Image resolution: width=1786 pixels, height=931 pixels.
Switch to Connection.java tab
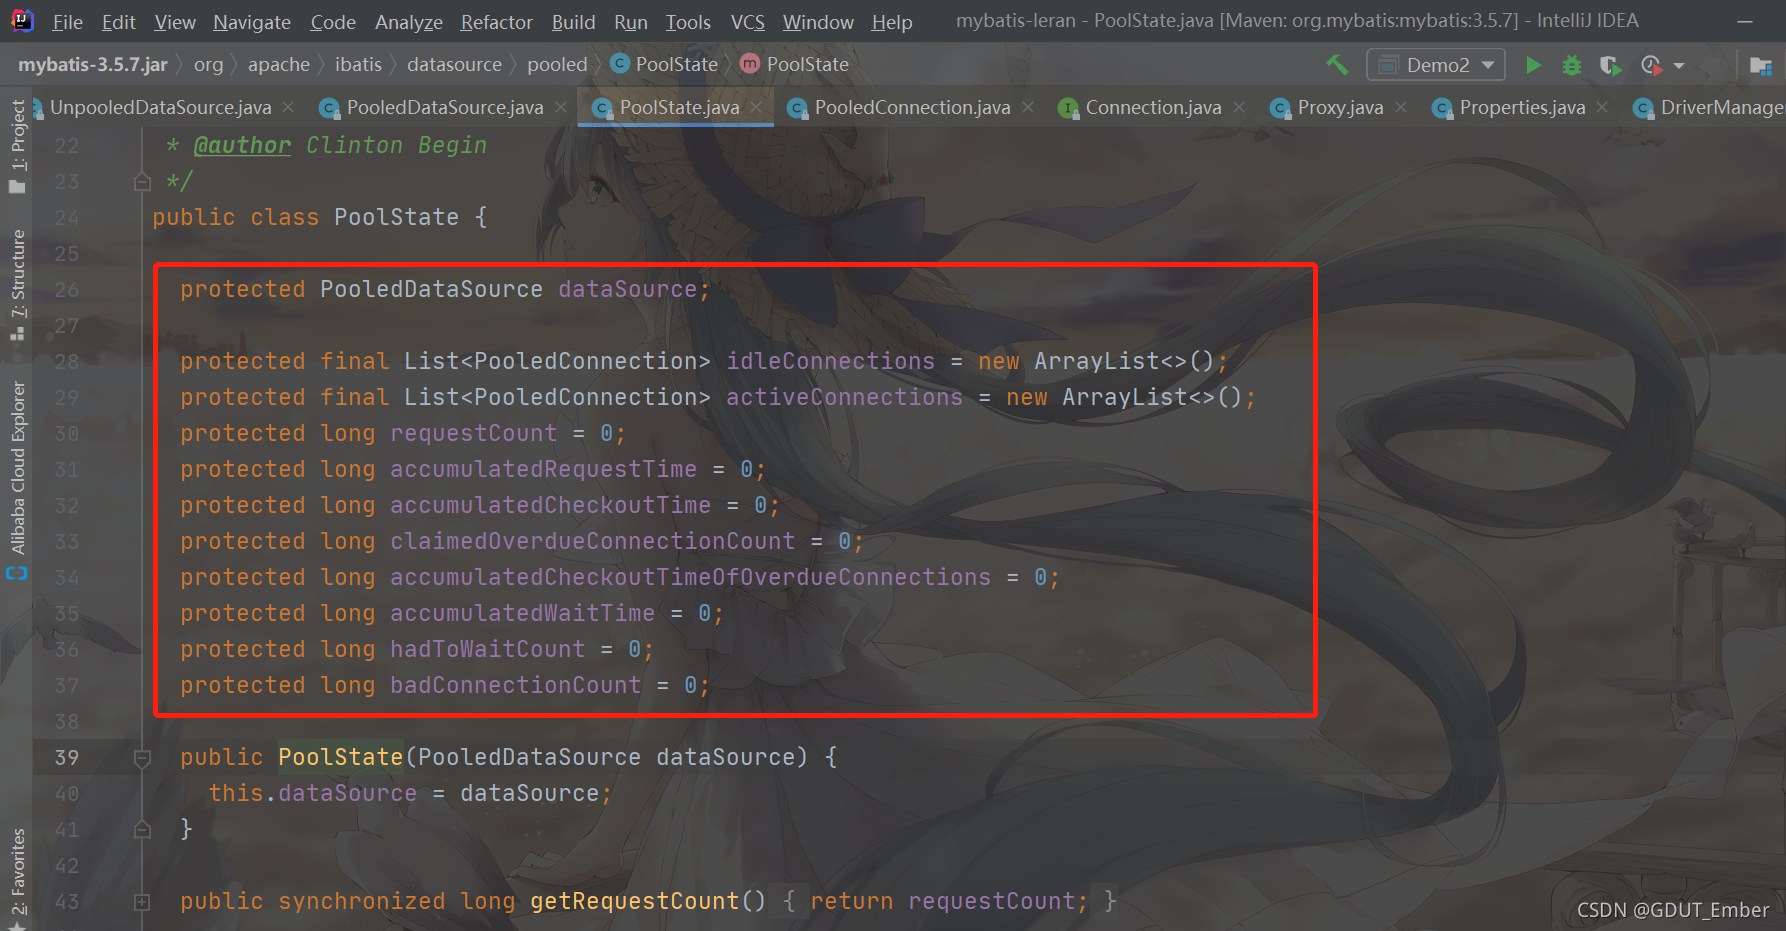1152,107
